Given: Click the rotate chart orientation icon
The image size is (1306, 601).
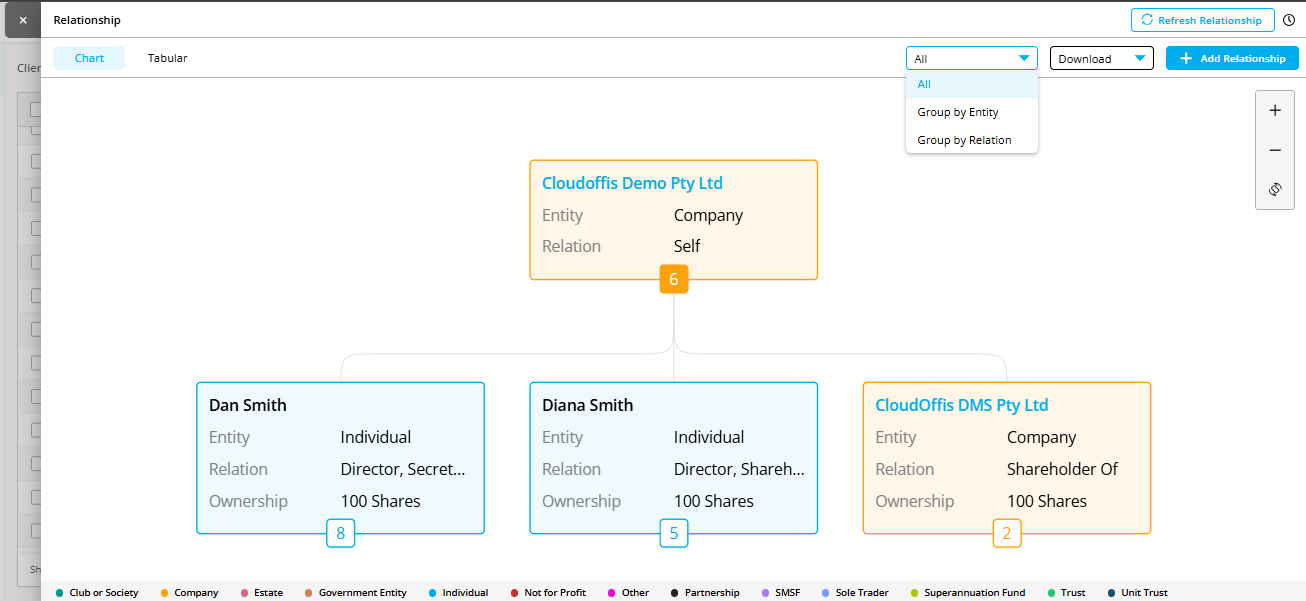Looking at the screenshot, I should coord(1274,189).
